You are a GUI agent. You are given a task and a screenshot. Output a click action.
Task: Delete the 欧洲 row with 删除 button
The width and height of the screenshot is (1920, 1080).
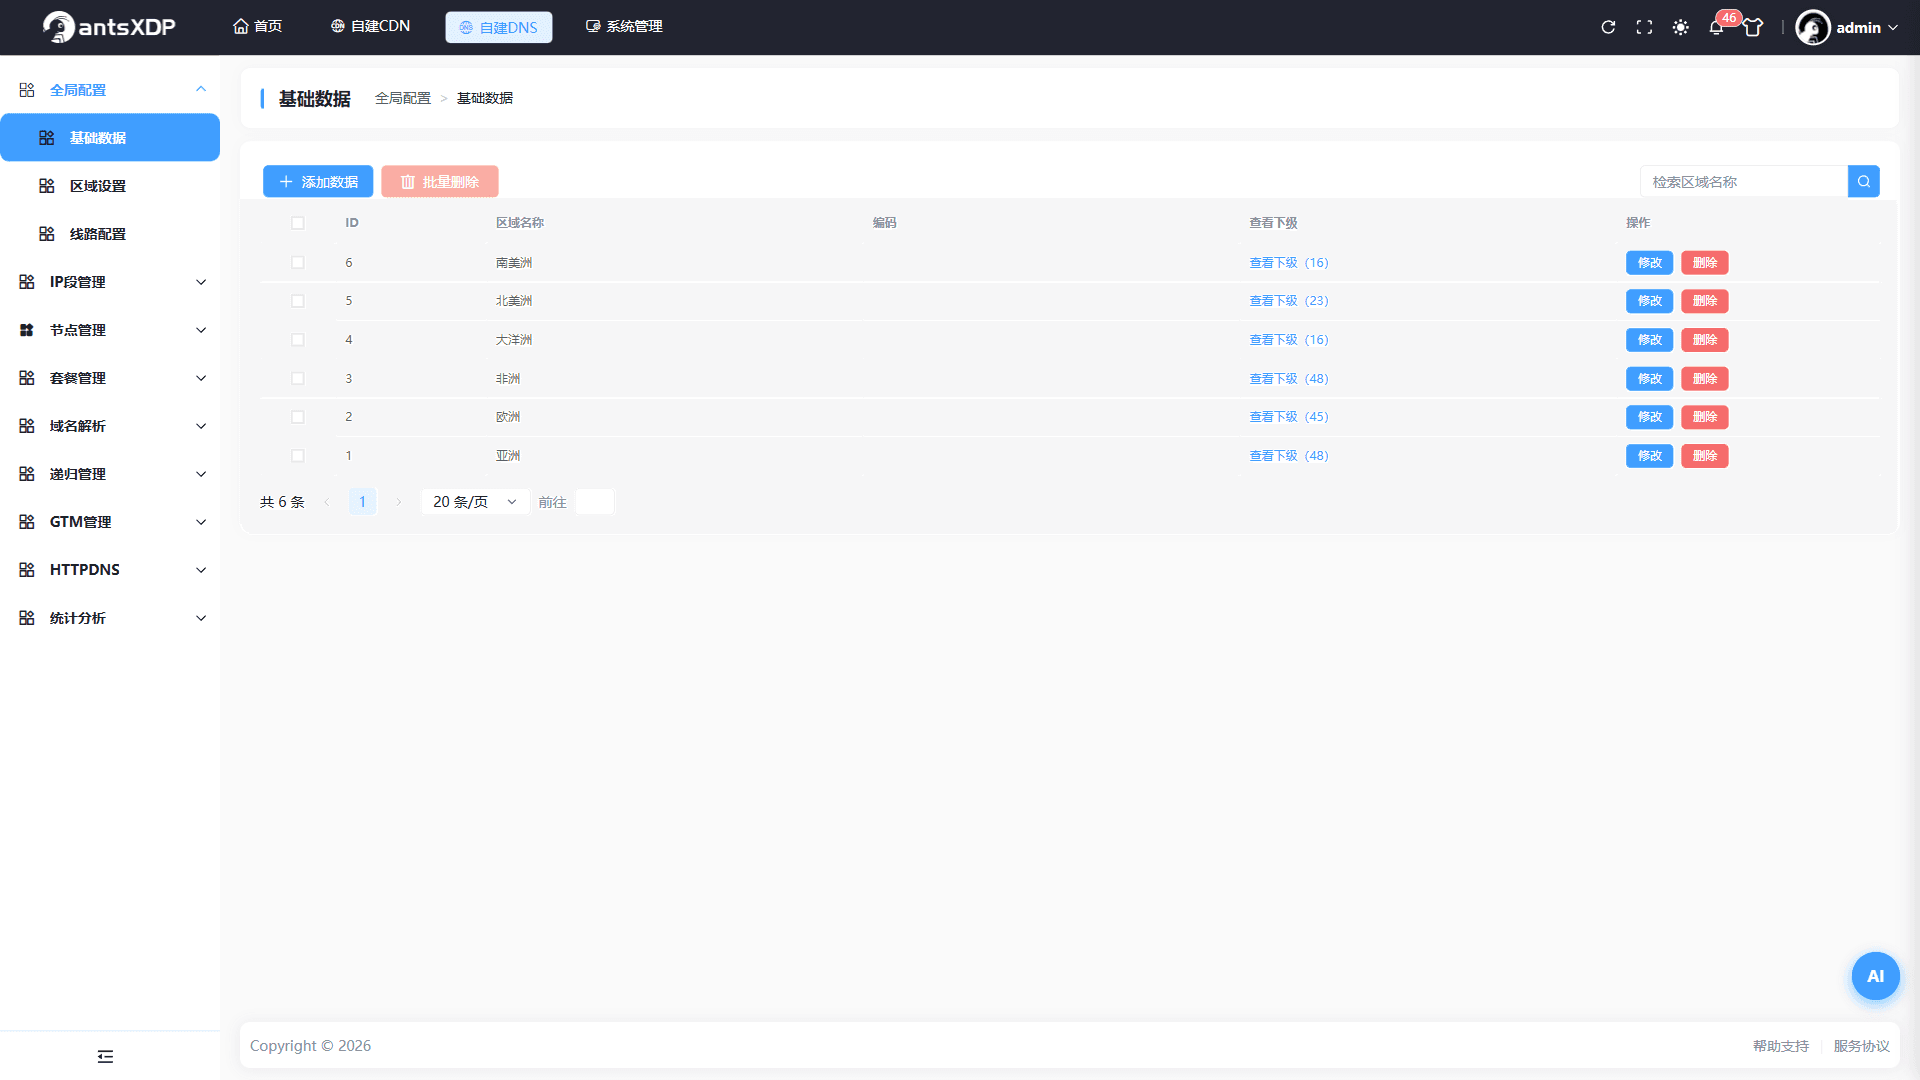pyautogui.click(x=1705, y=417)
